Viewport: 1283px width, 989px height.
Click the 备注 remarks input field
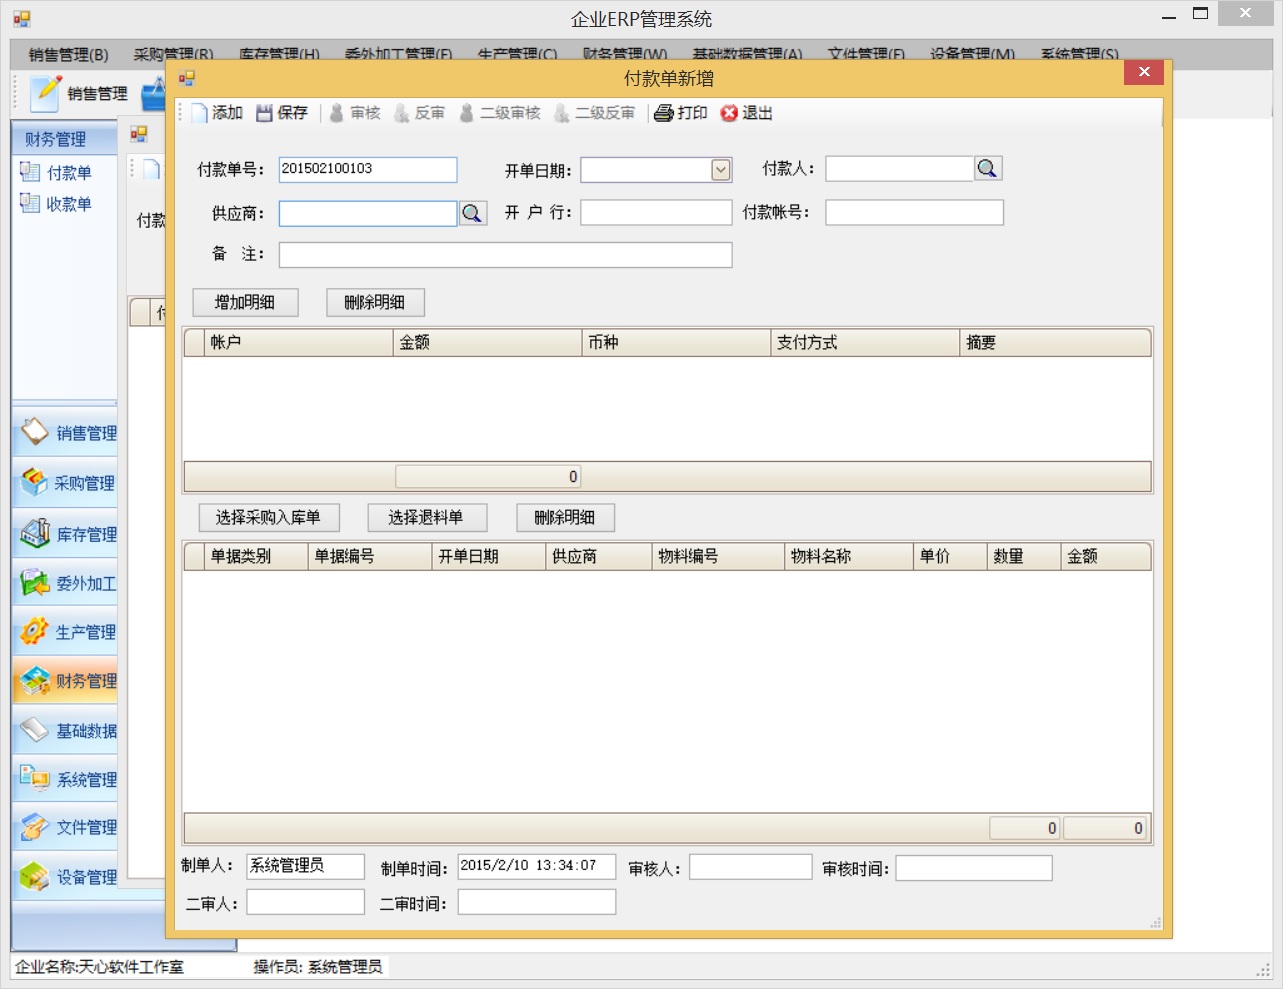click(x=505, y=255)
